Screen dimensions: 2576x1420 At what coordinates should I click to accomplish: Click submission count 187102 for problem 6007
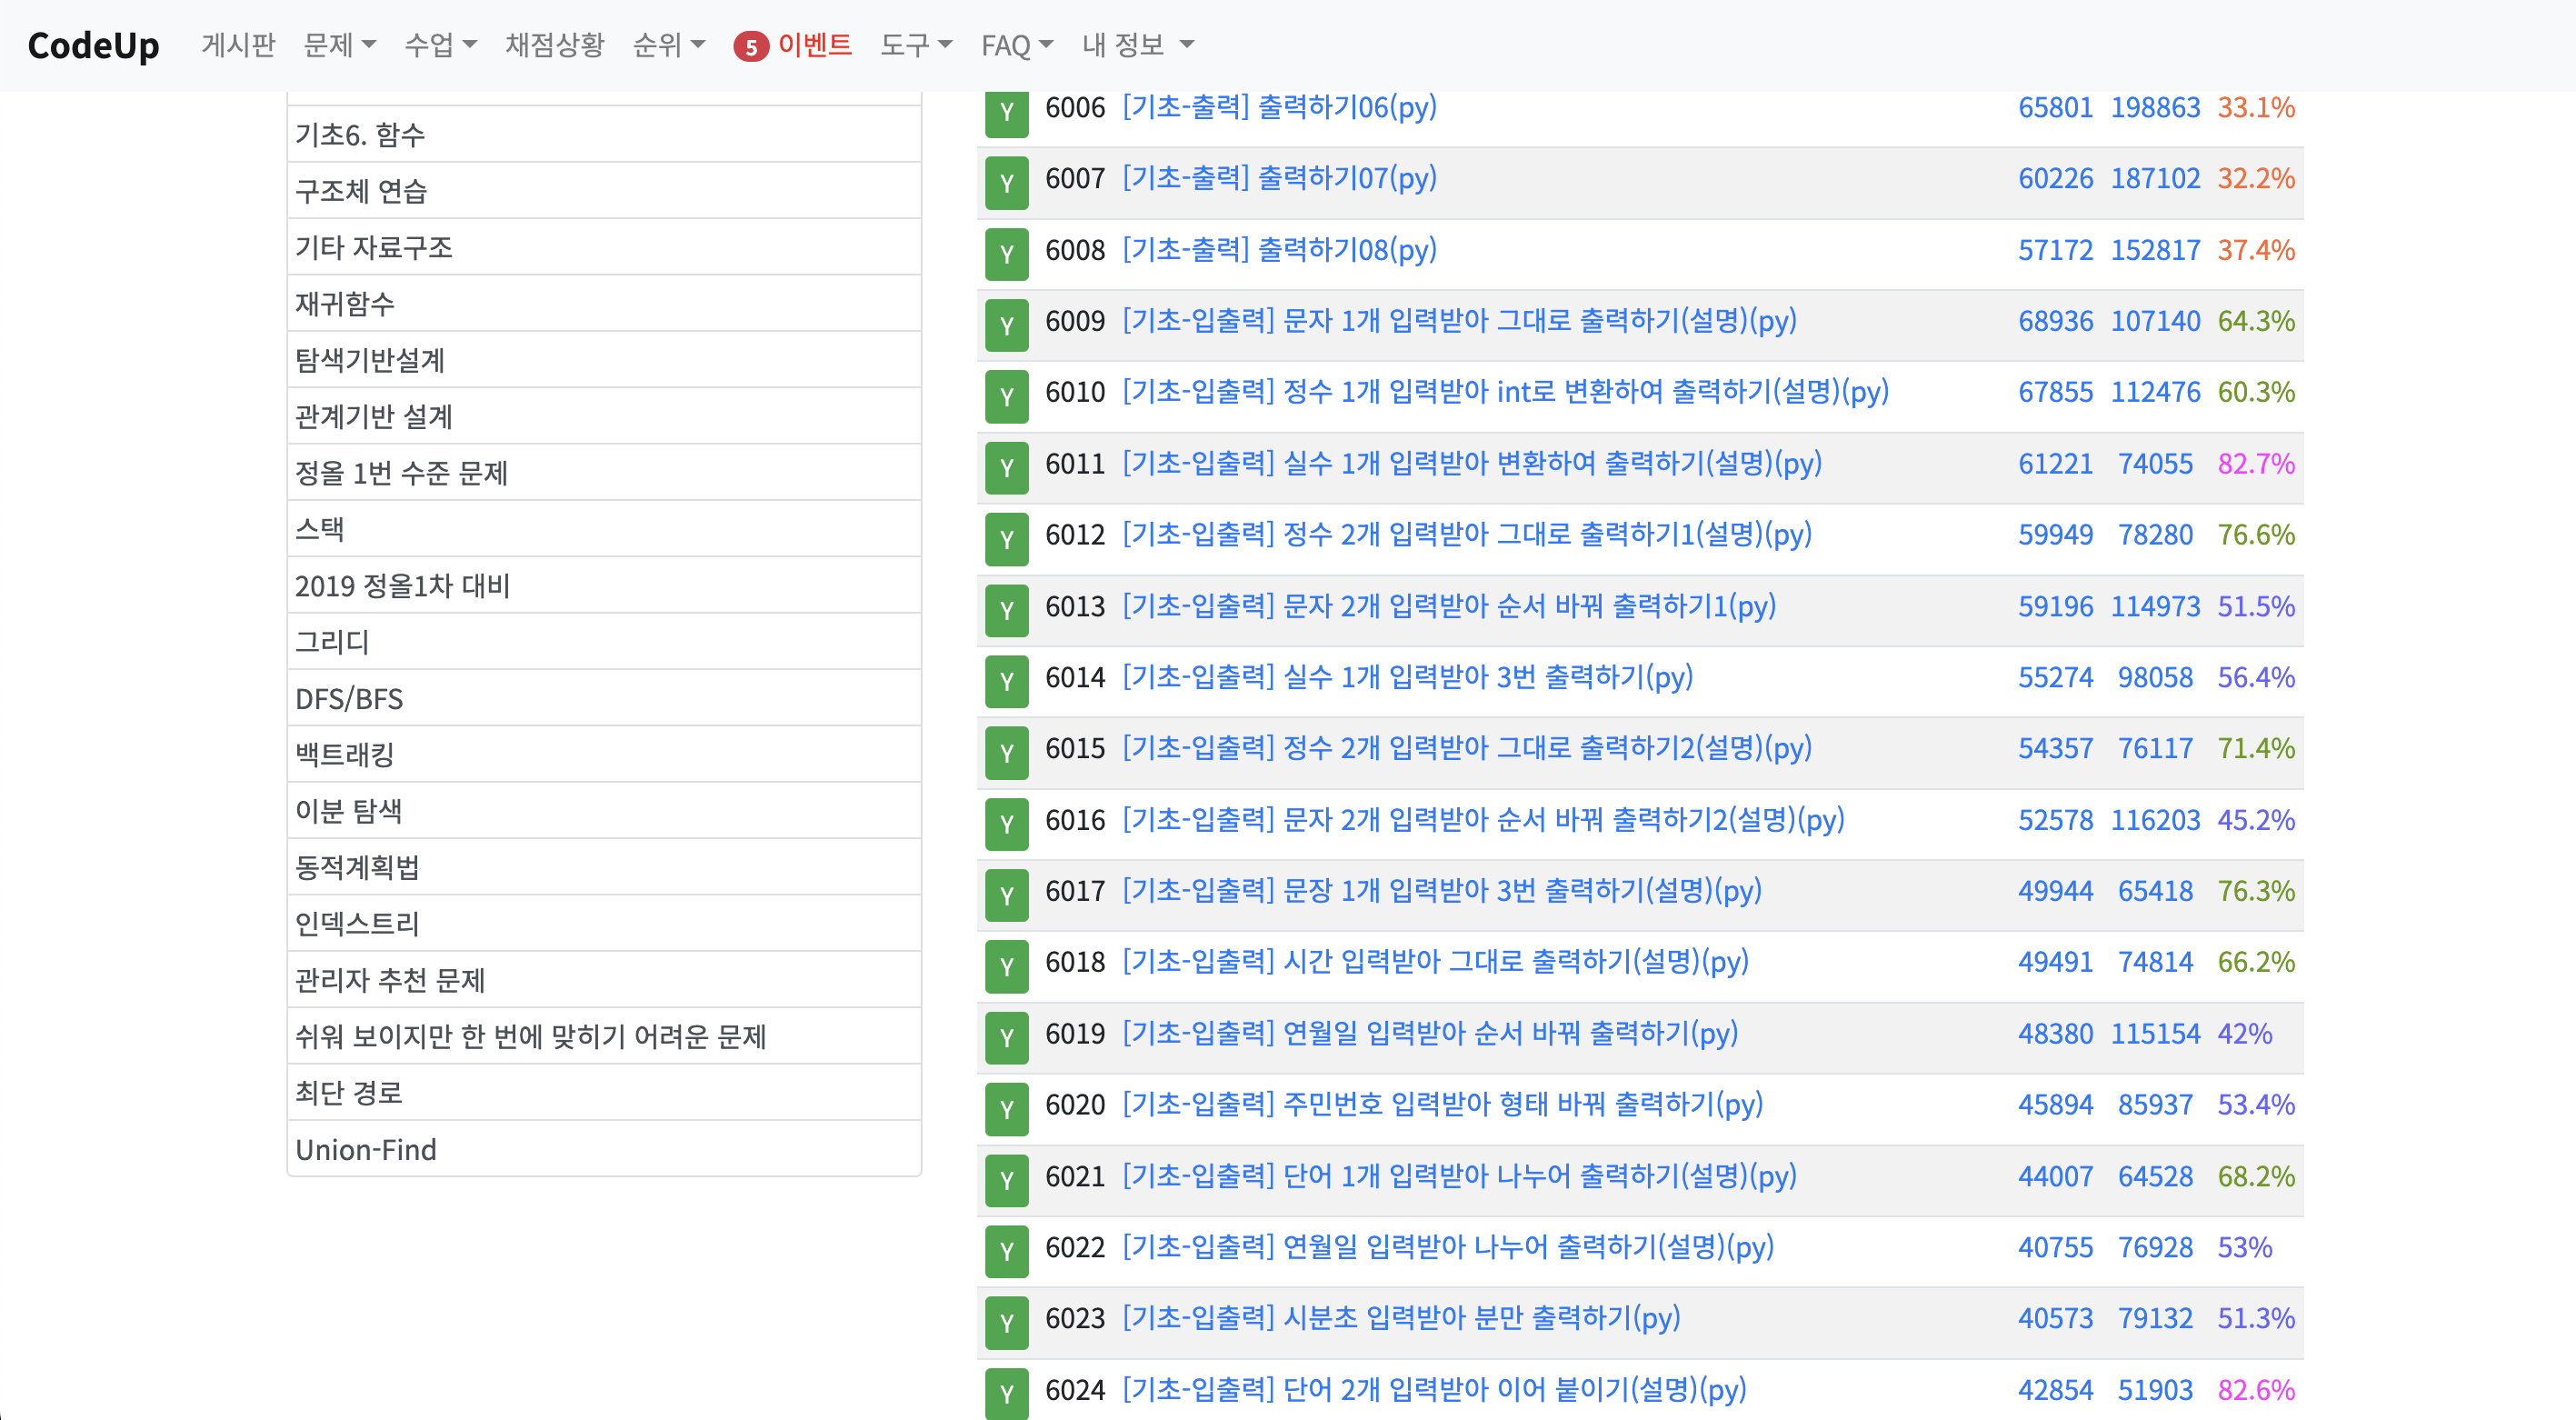point(2155,178)
